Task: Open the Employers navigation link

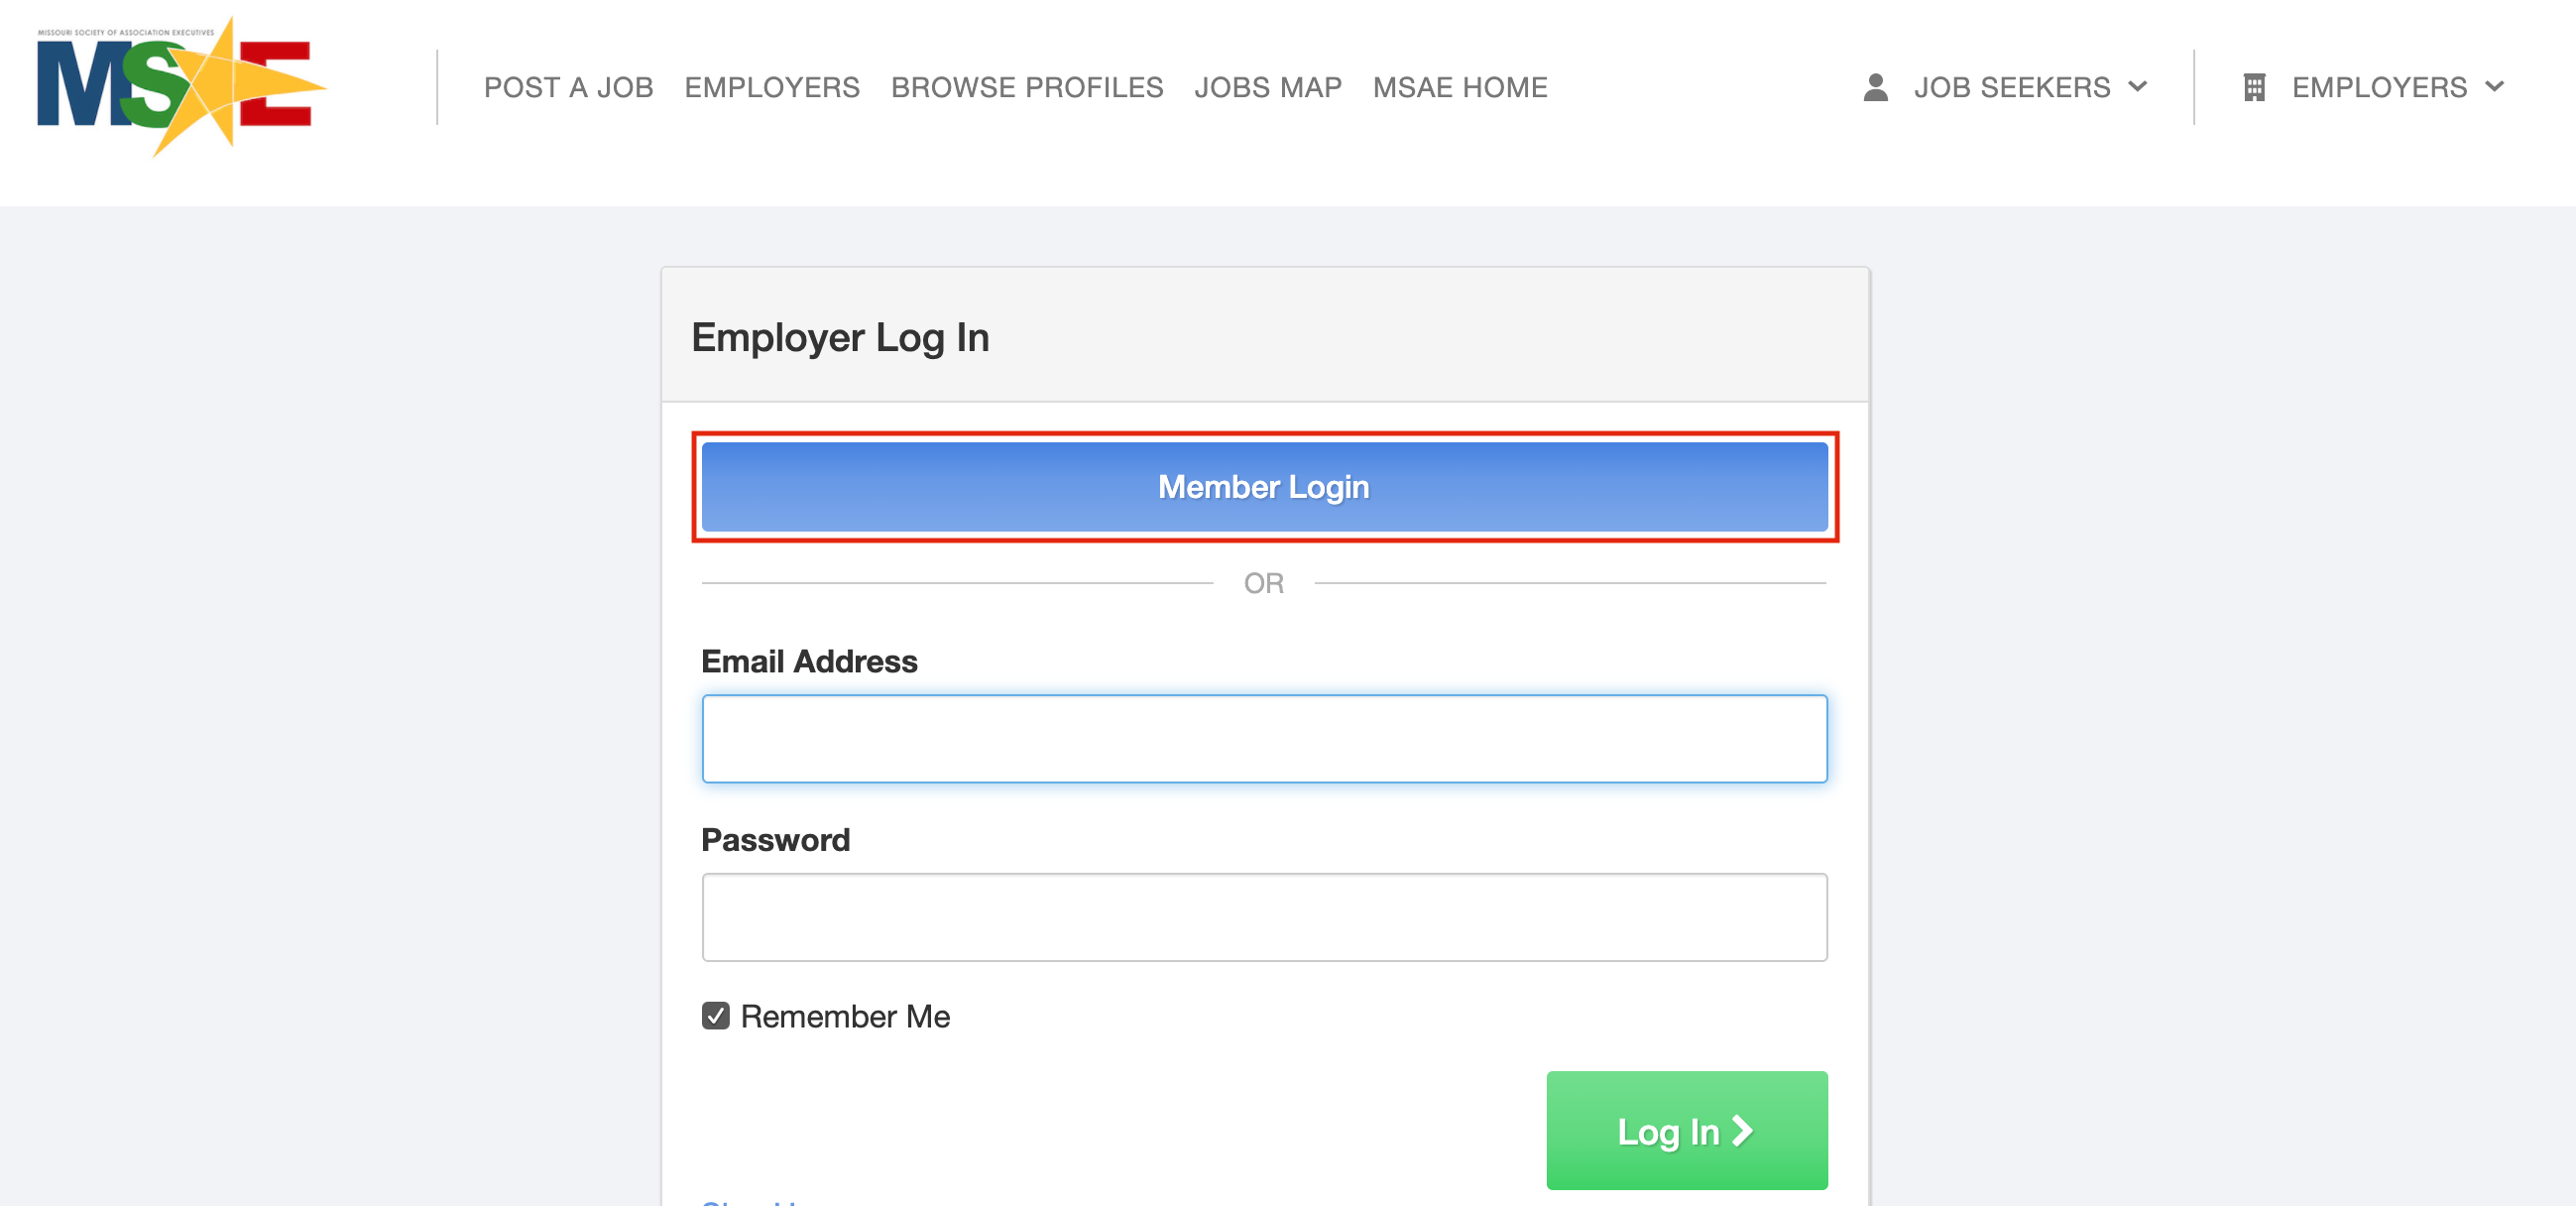Action: click(771, 87)
